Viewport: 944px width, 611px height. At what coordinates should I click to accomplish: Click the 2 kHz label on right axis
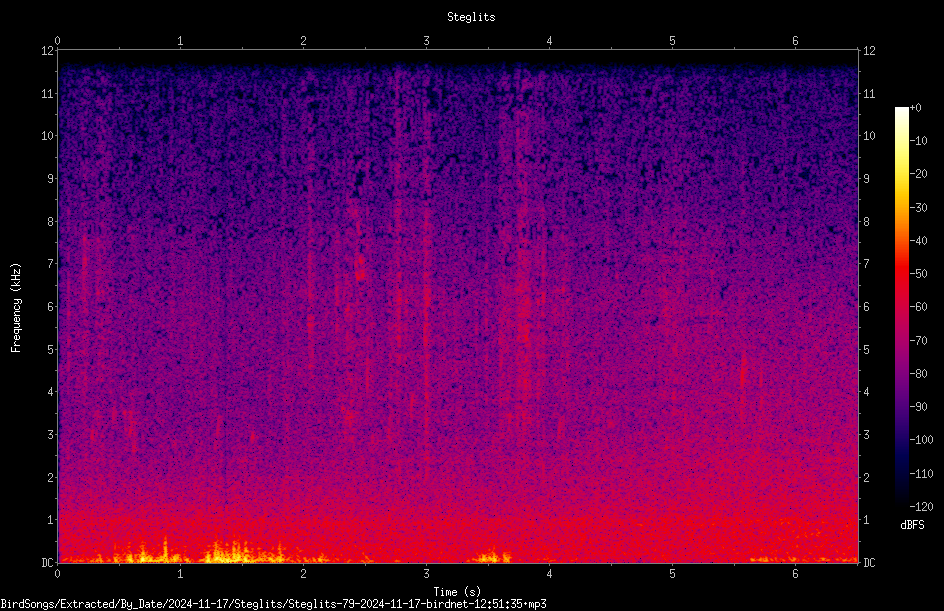pyautogui.click(x=866, y=477)
